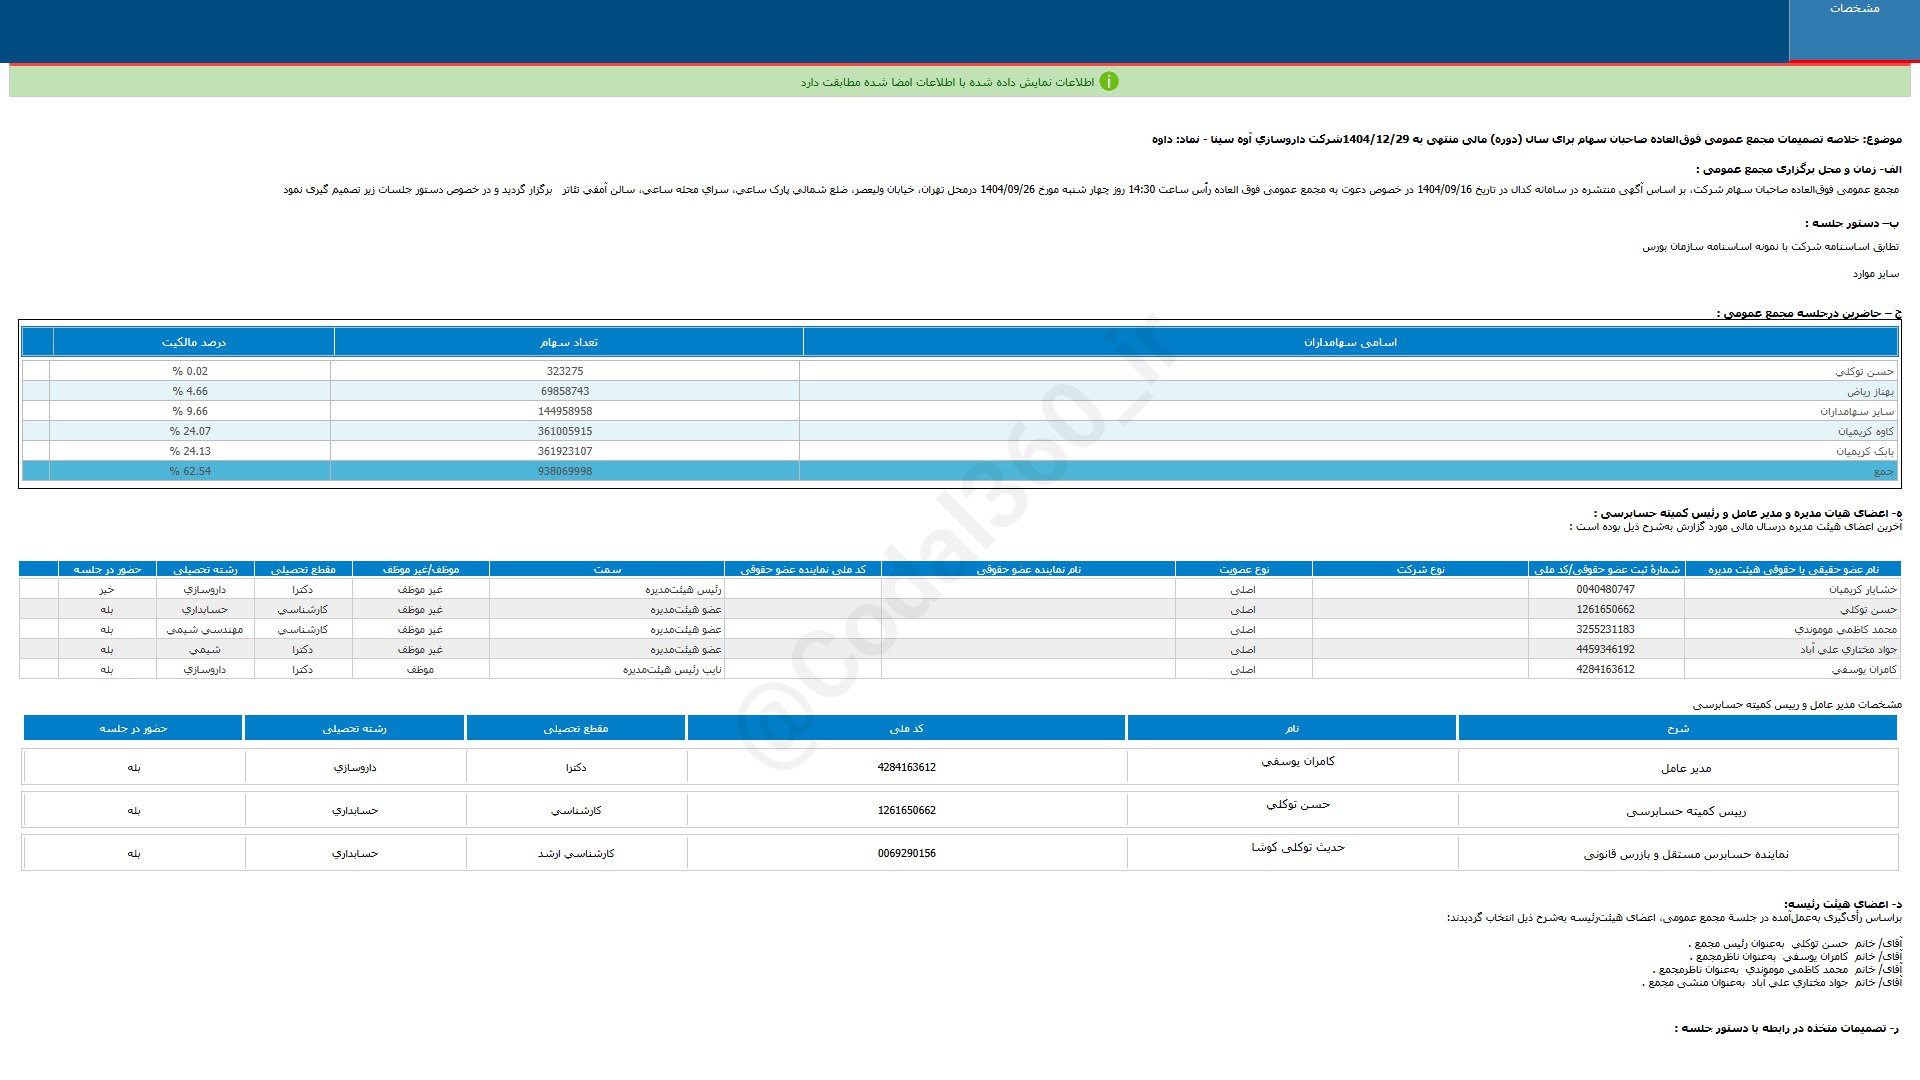Viewport: 1920px width, 1080px height.
Task: Click the اسامی سهامداران column header
Action: pyautogui.click(x=1350, y=342)
